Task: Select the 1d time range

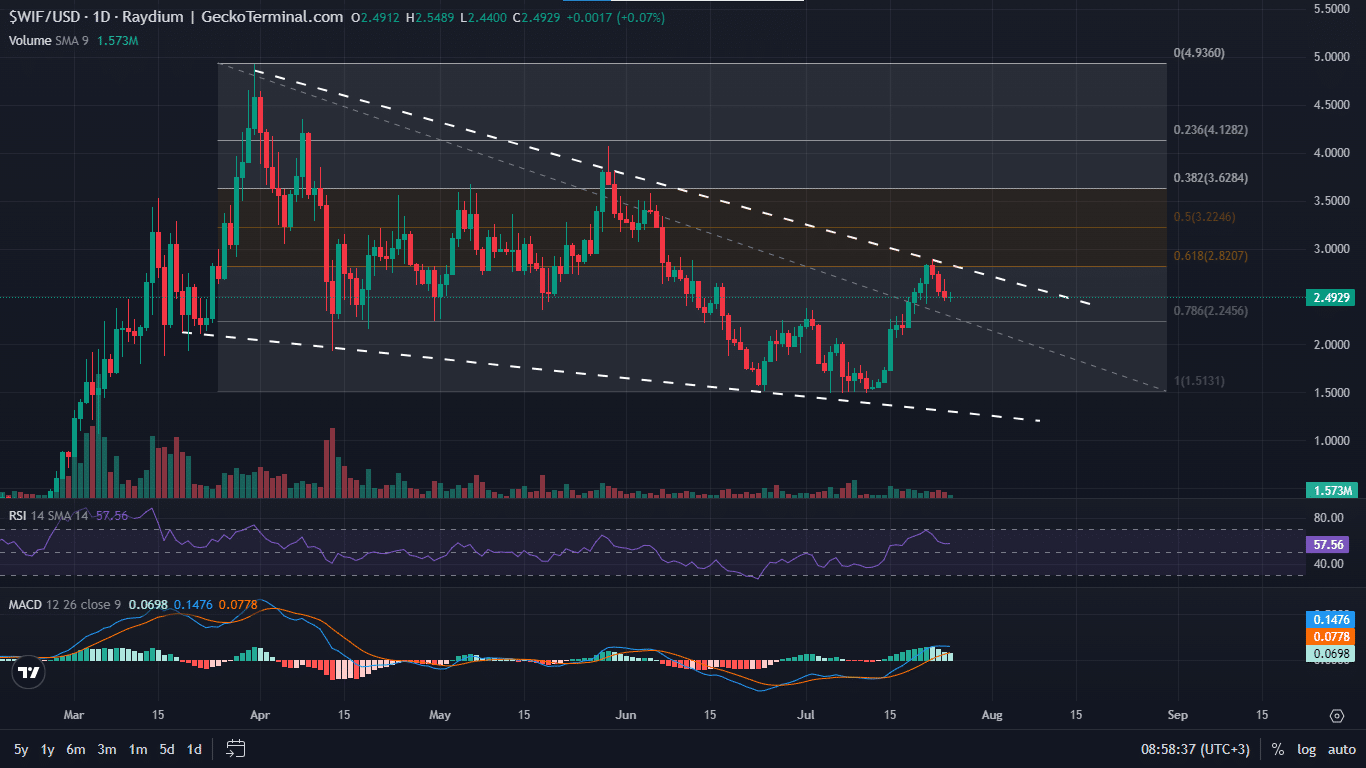Action: tap(195, 749)
